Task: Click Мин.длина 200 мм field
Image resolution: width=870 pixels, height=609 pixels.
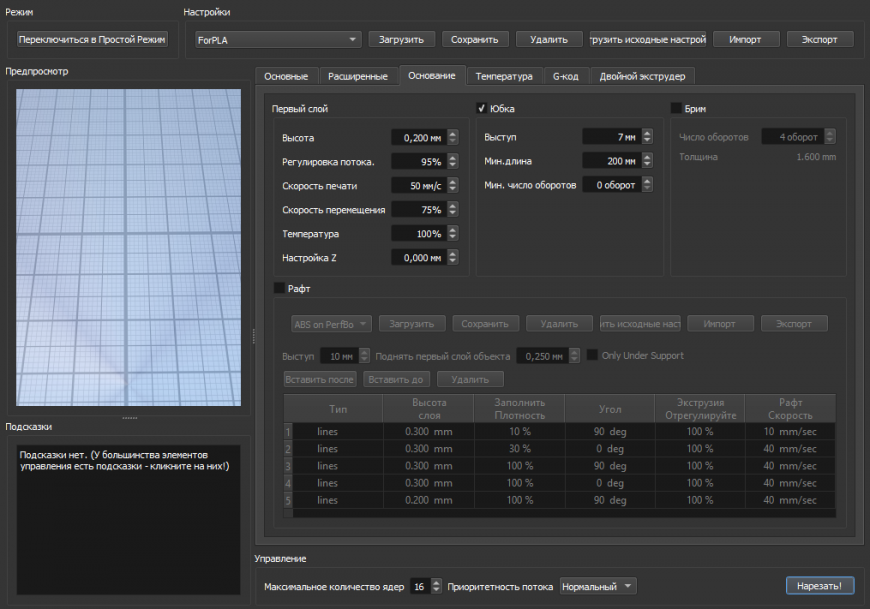Action: (x=611, y=161)
